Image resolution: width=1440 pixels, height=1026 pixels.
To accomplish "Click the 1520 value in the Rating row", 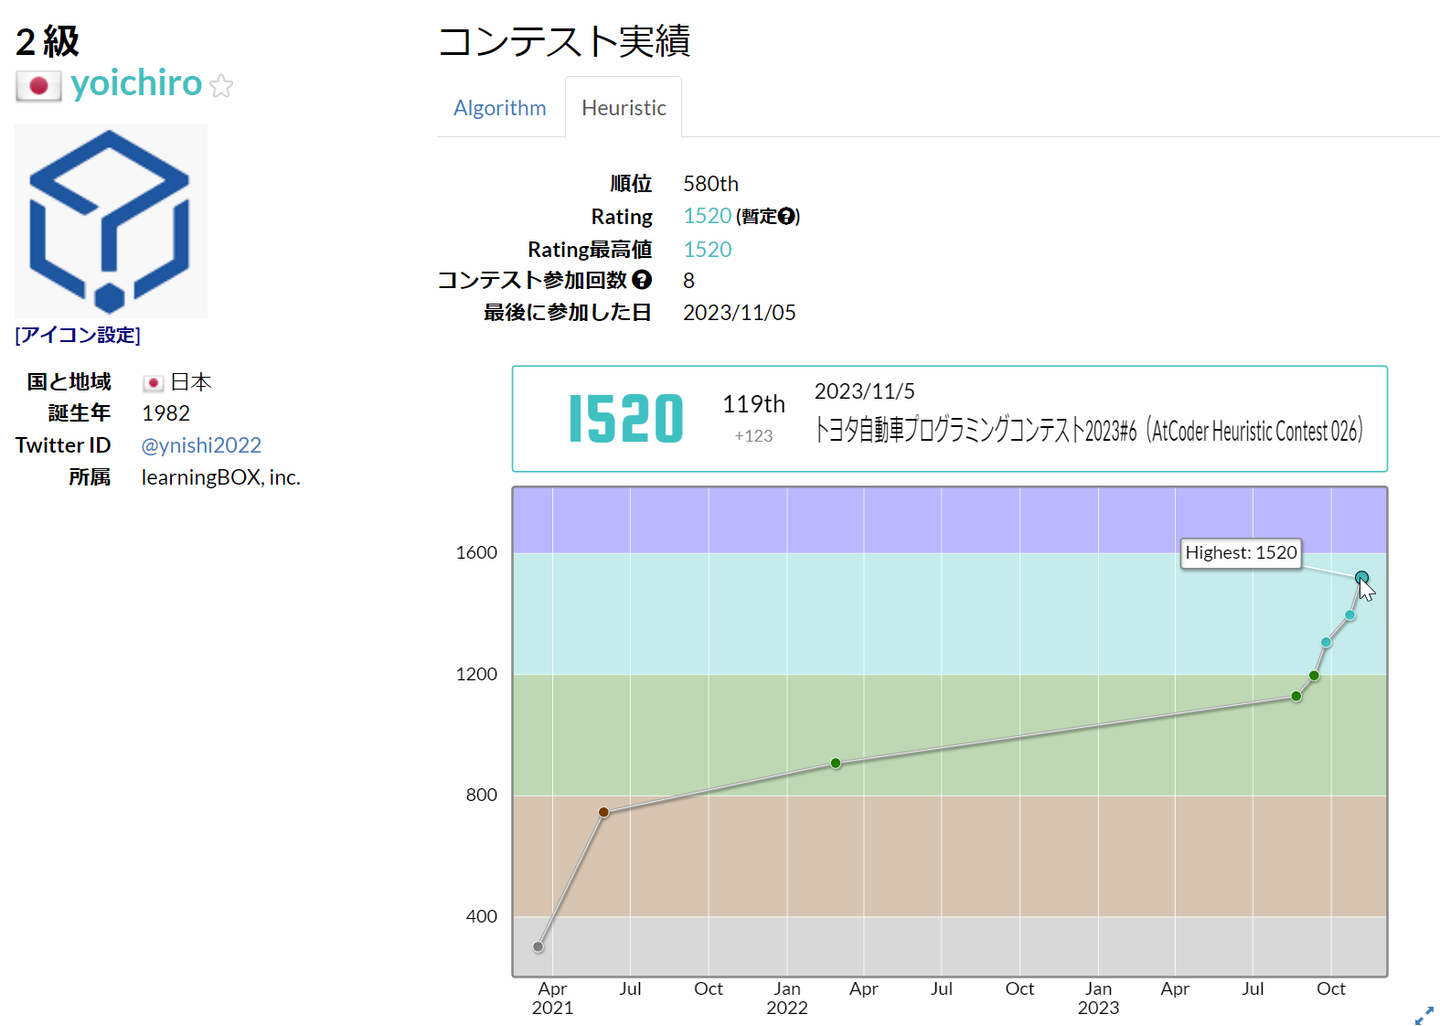I will [707, 216].
